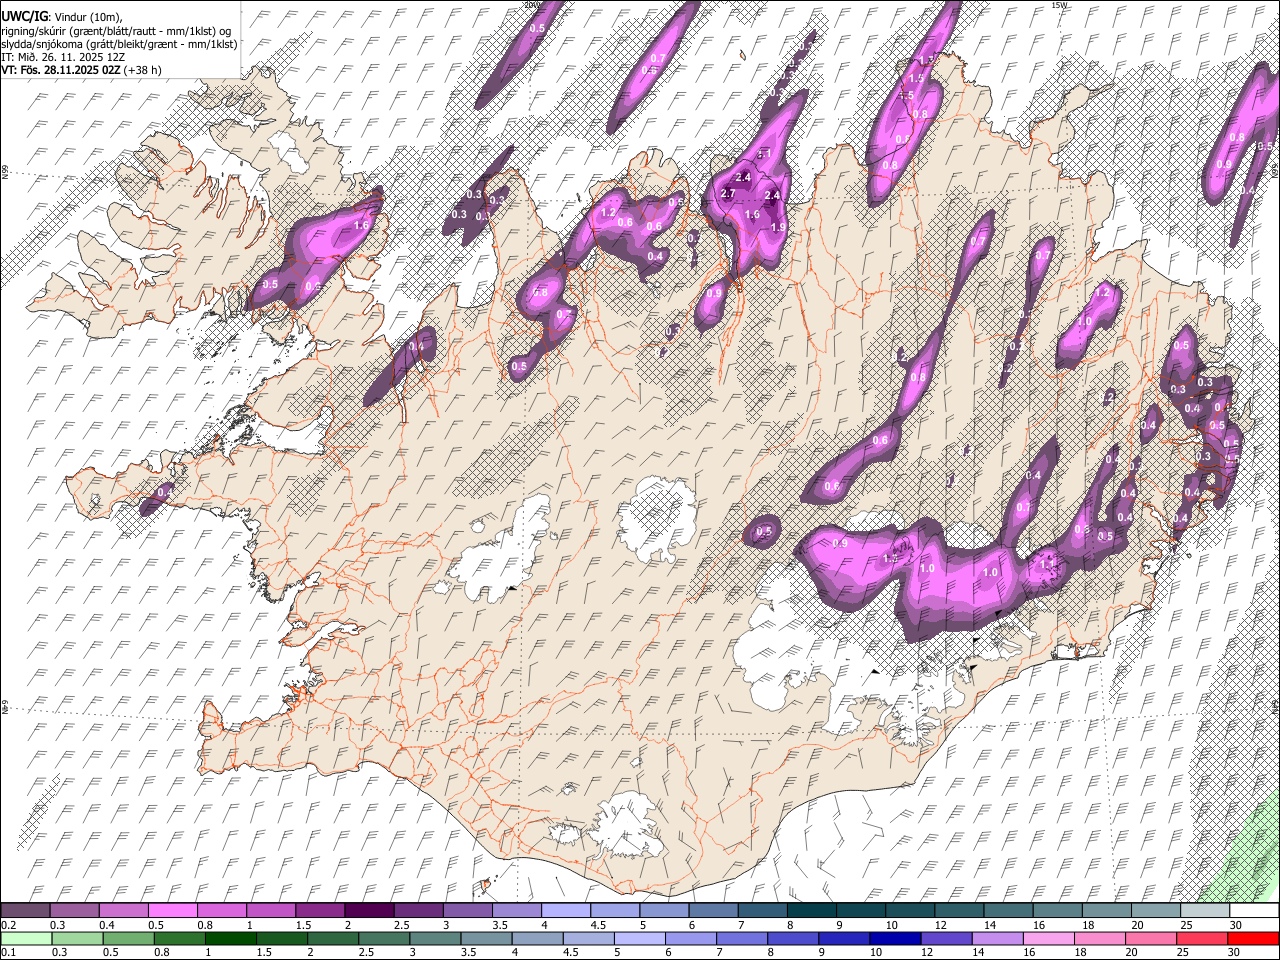Click the top legend swatch between 8 and 9
Viewport: 1280px width, 960px height.
811,911
